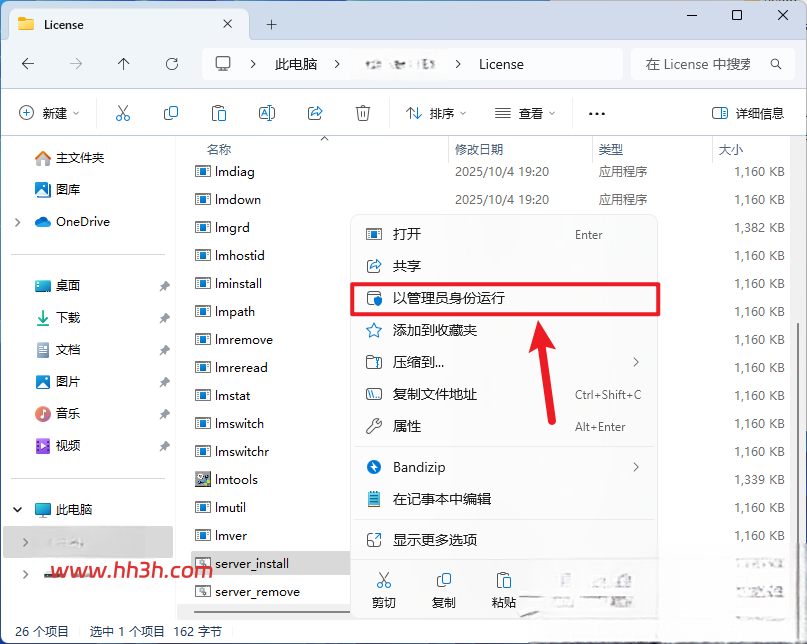Open a new tab with plus button

pyautogui.click(x=271, y=24)
